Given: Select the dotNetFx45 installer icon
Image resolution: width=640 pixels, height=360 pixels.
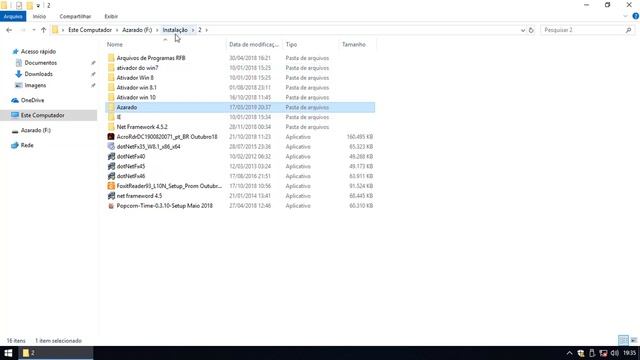Looking at the screenshot, I should [111, 166].
